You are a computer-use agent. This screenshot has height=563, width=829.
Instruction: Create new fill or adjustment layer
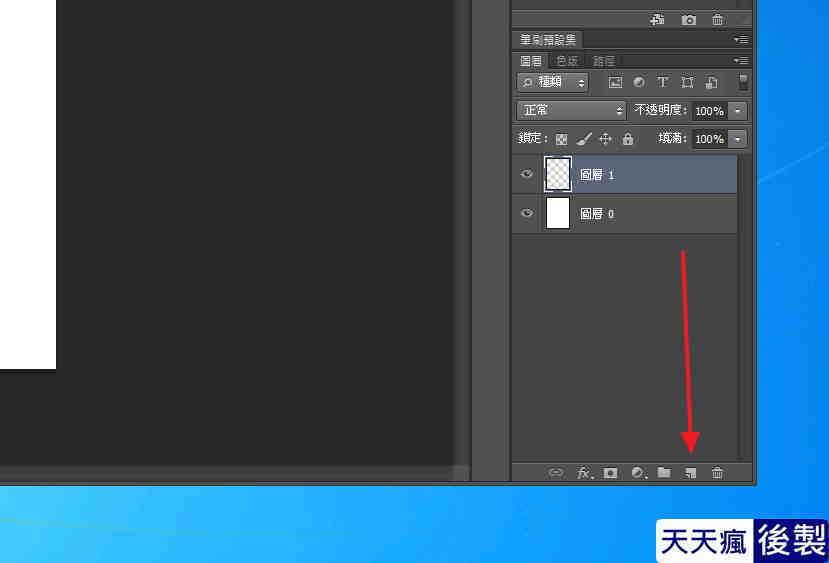638,473
